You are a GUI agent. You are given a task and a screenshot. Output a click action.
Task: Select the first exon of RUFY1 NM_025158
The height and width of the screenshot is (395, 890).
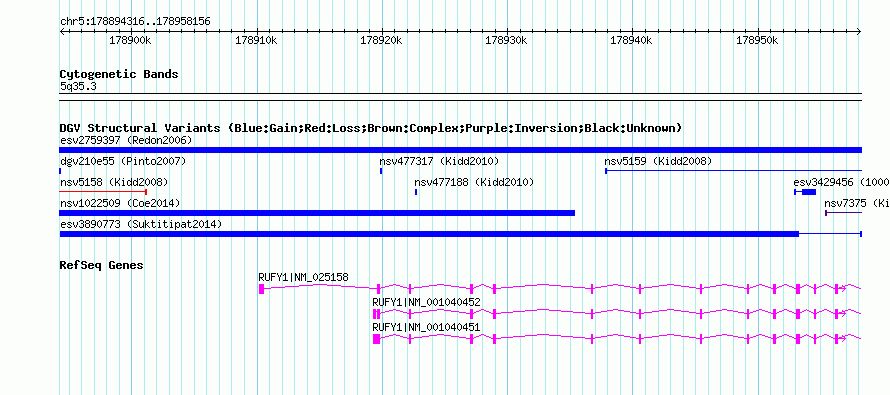coord(262,289)
